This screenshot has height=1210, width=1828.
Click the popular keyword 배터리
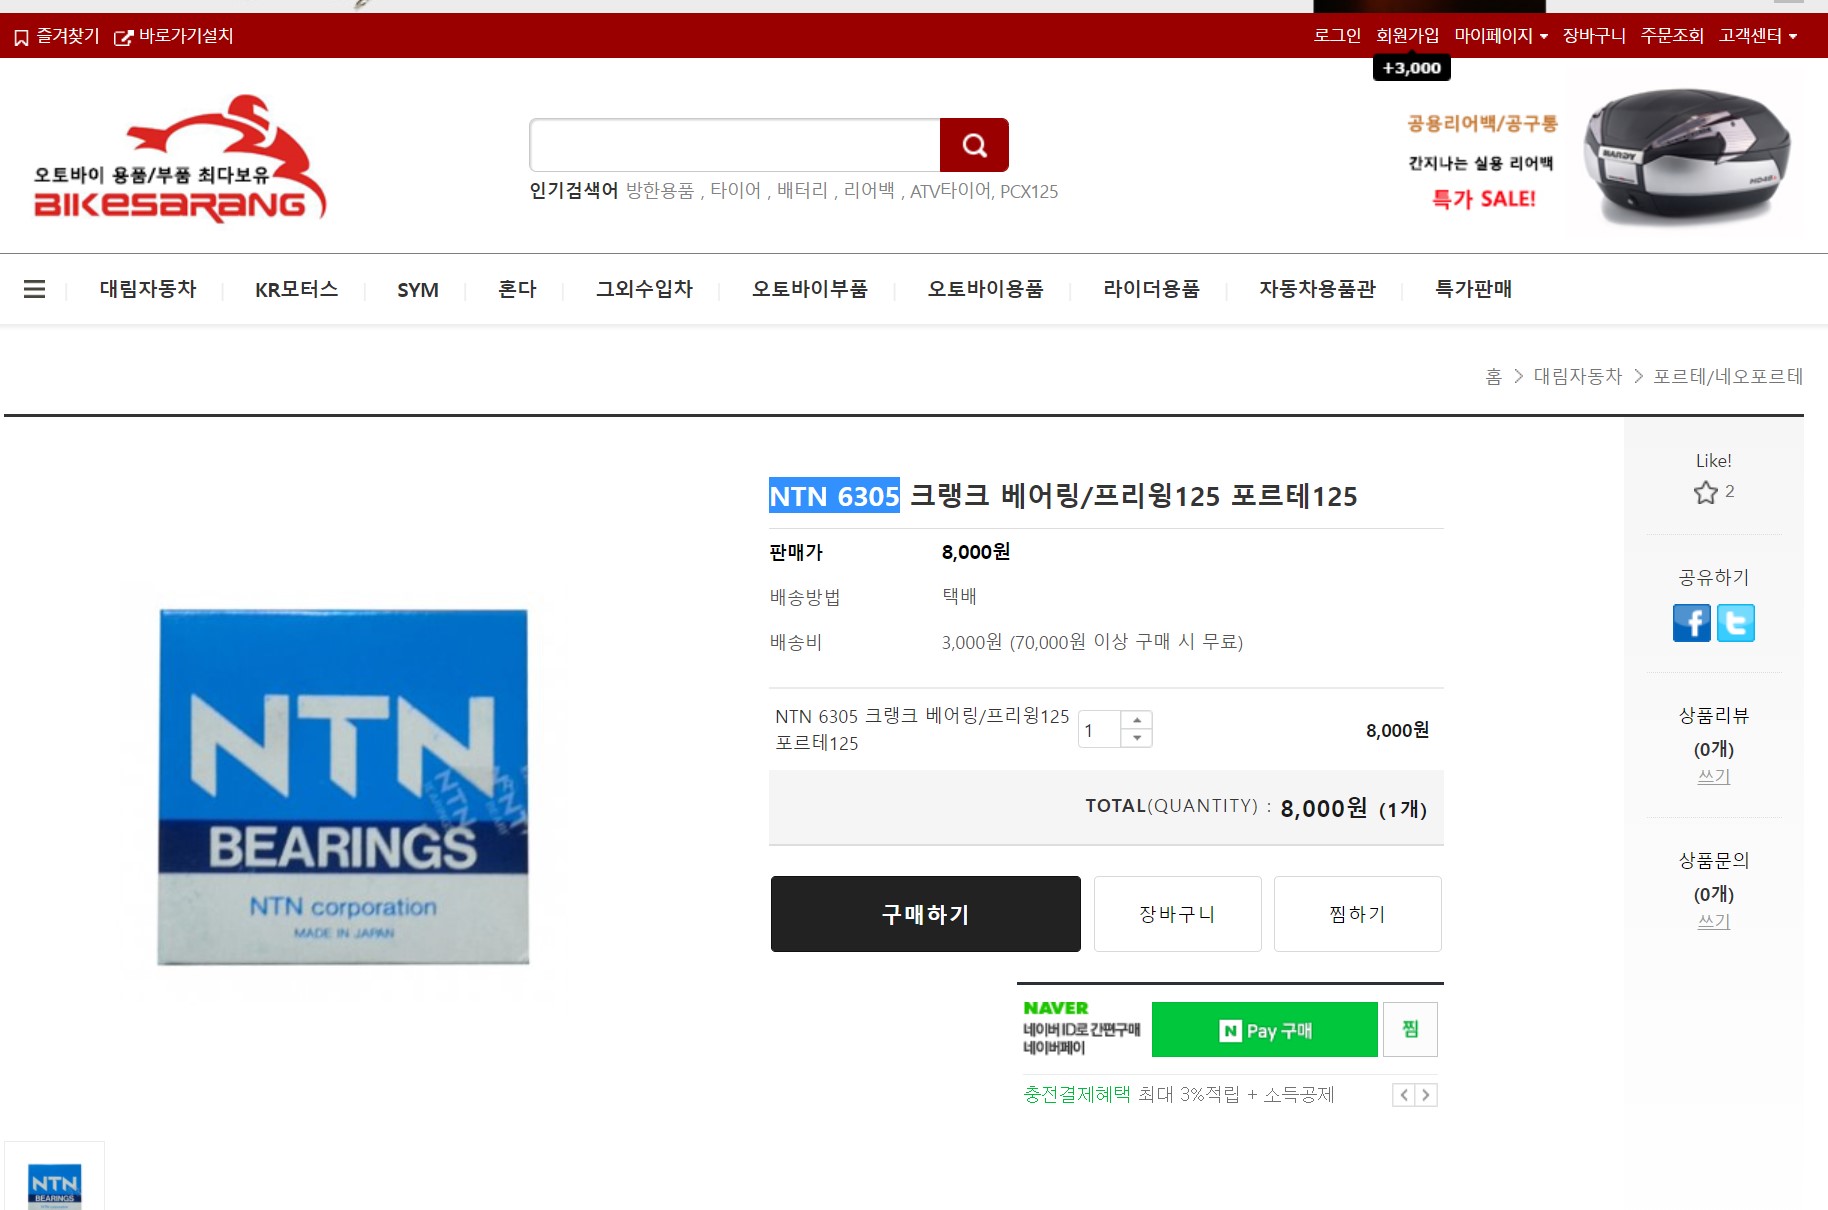click(802, 191)
